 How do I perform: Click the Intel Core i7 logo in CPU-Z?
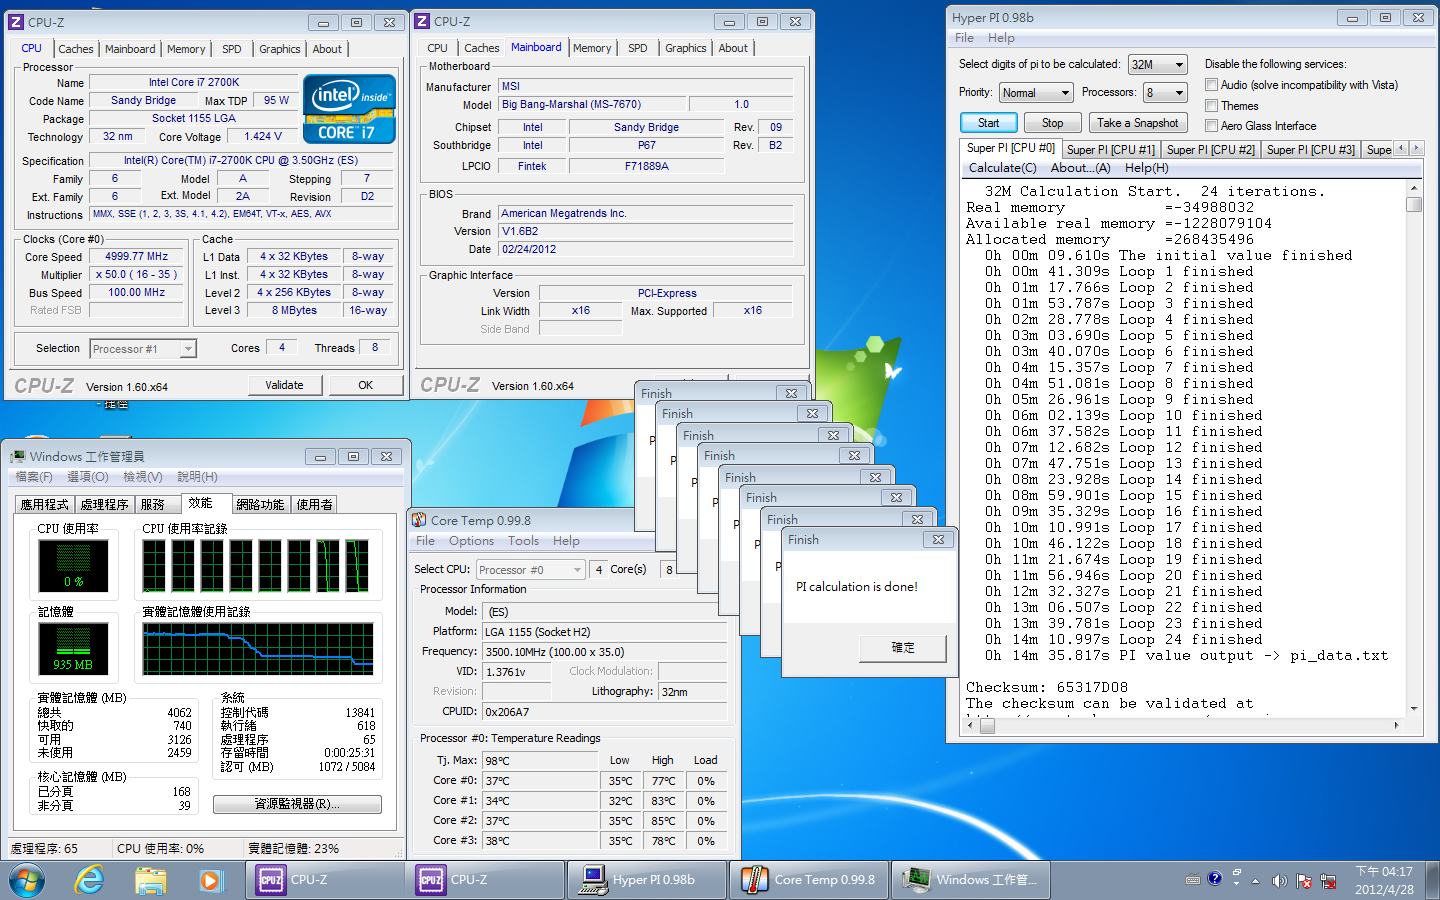click(349, 109)
